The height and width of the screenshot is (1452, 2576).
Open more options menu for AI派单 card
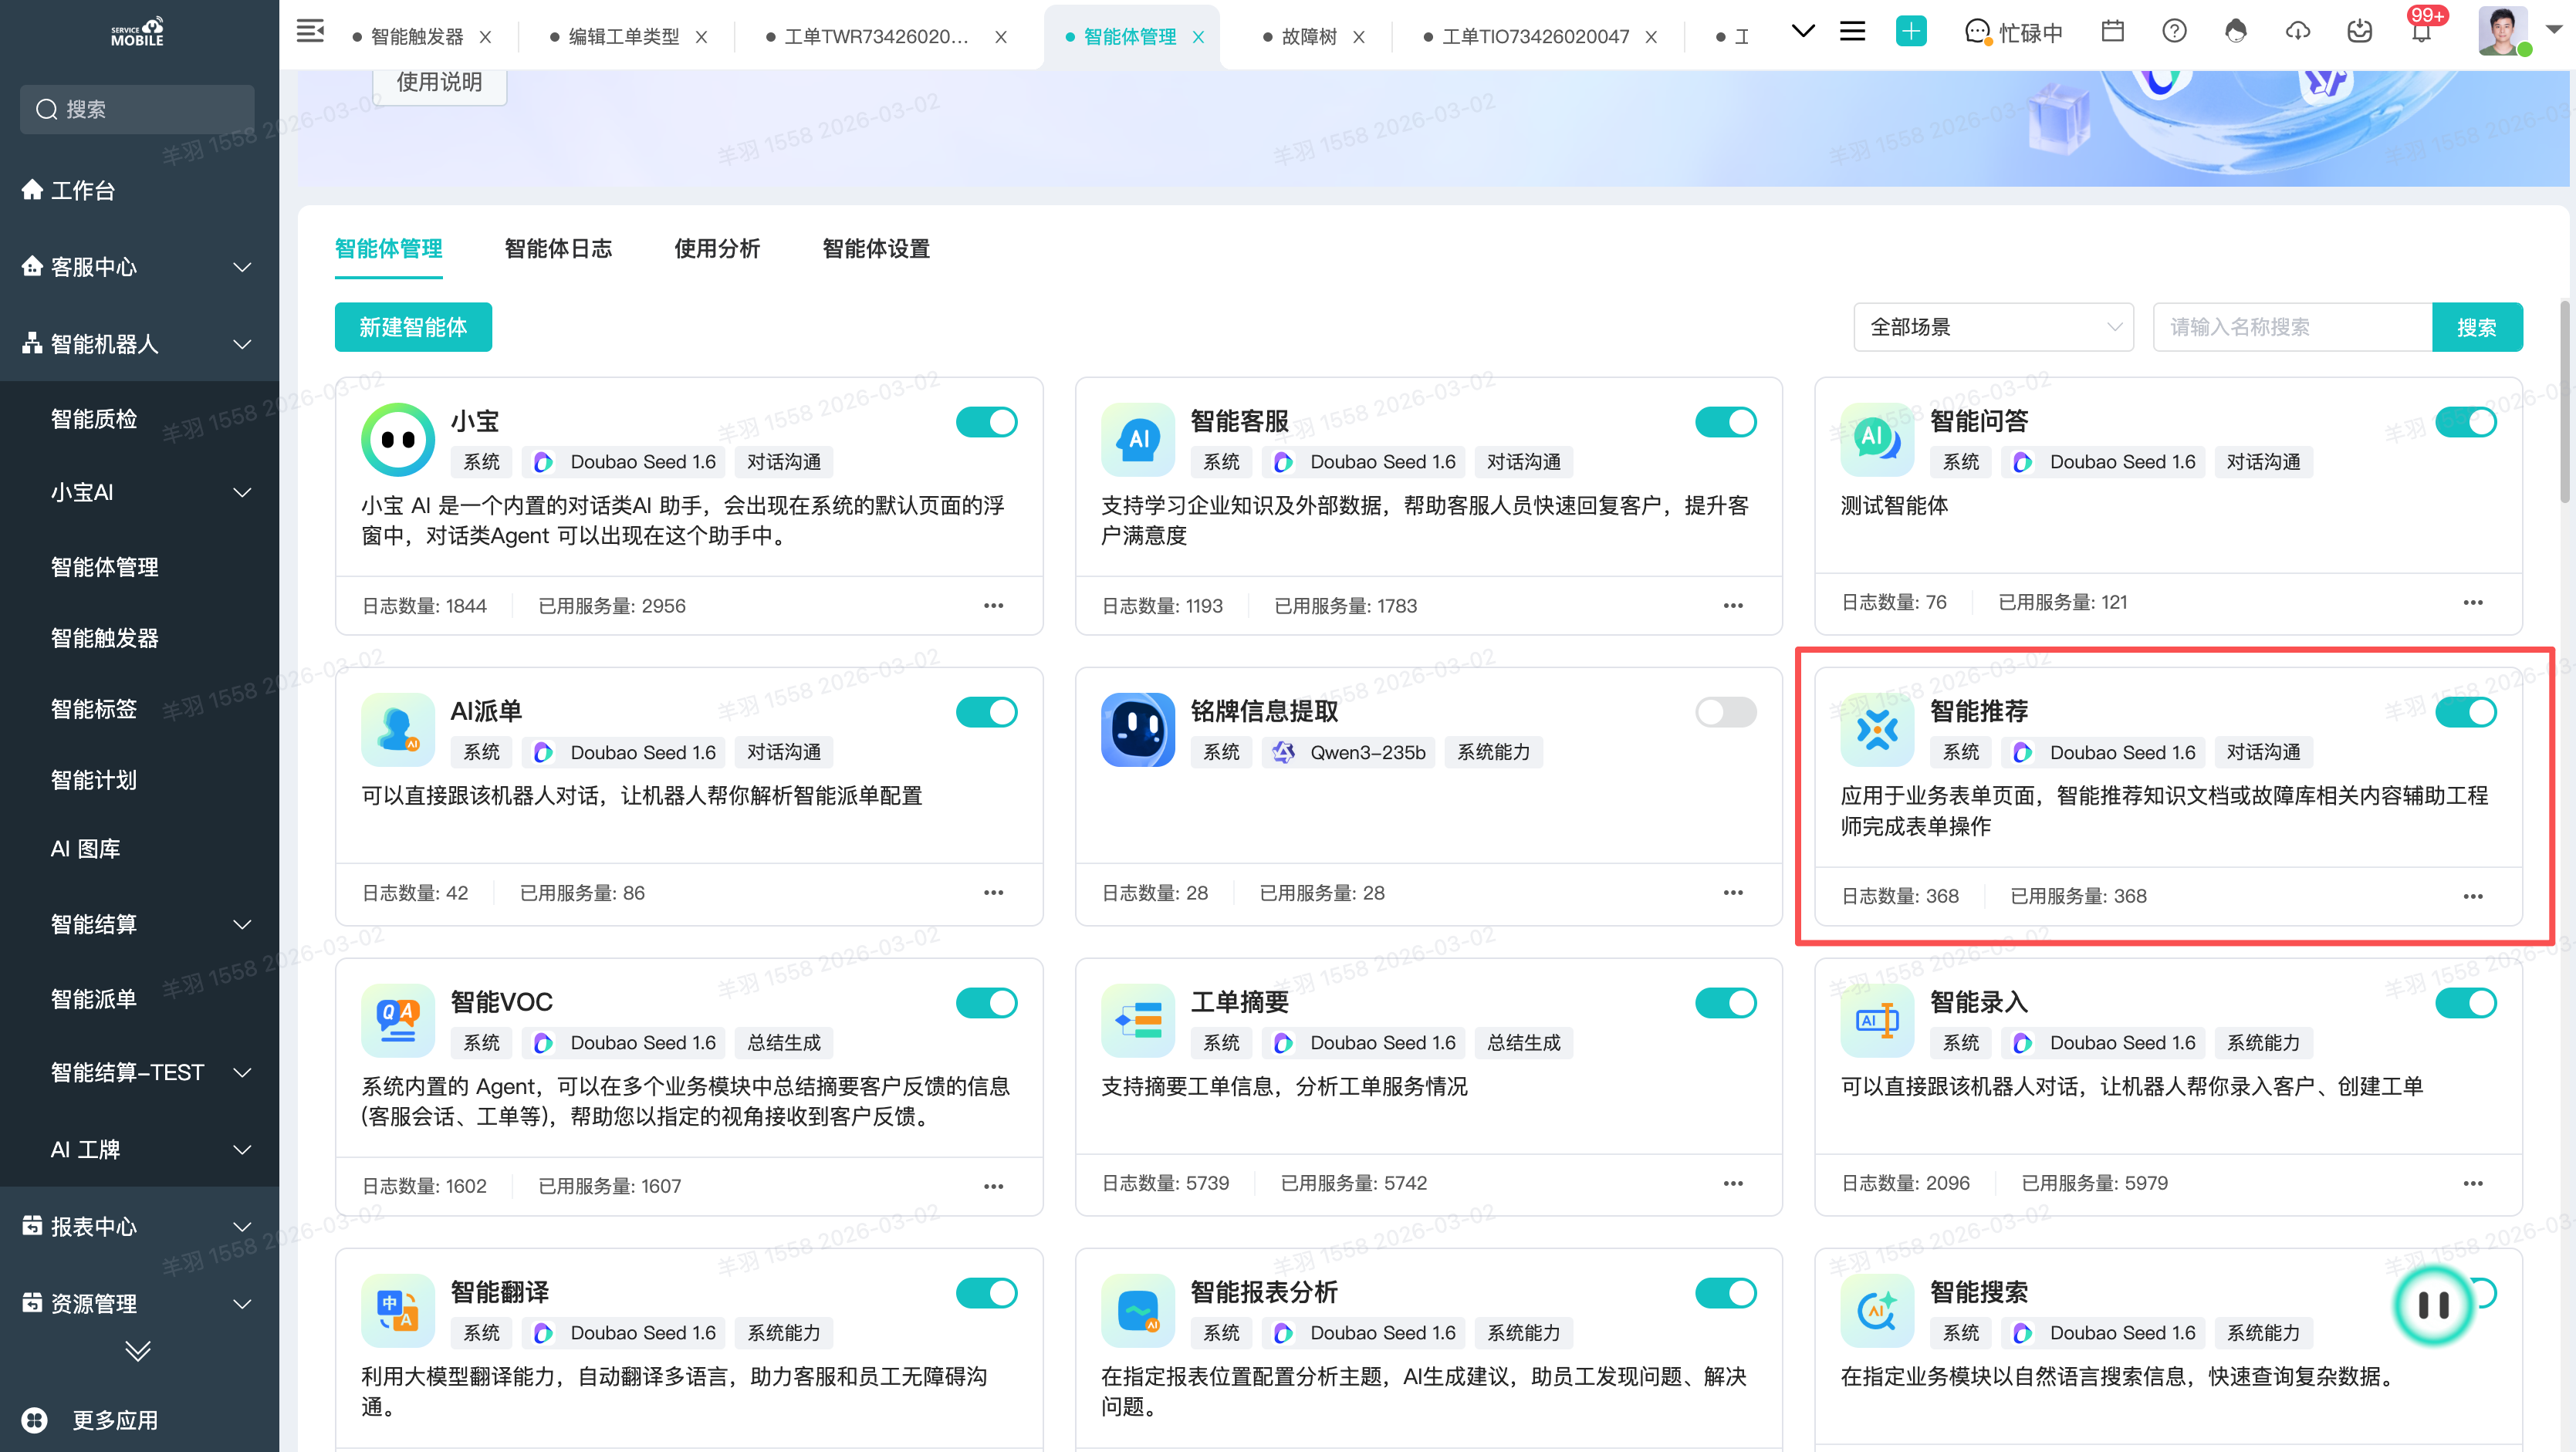993,893
